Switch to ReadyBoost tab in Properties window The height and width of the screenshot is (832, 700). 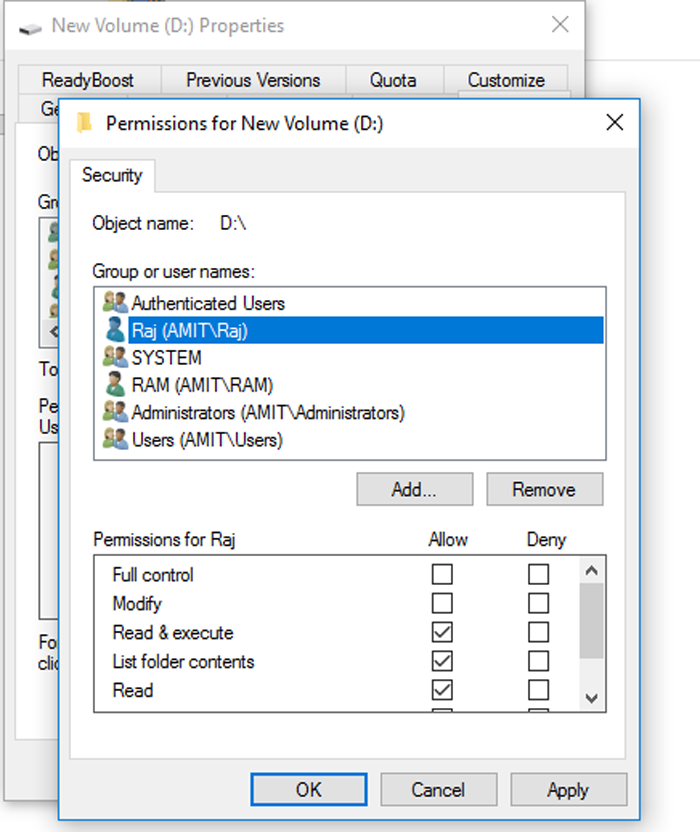(88, 80)
